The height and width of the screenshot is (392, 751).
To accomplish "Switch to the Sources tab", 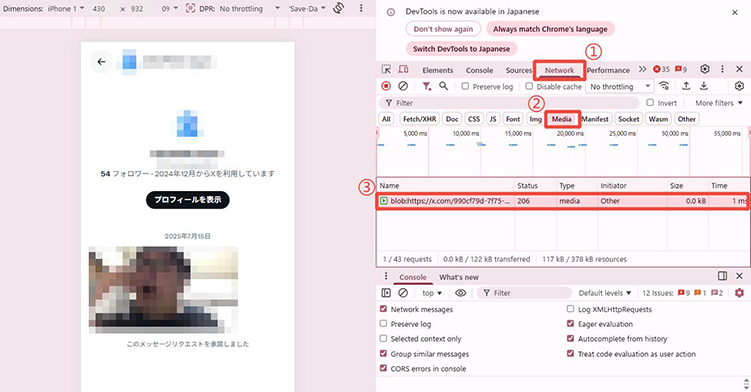I will coord(518,70).
